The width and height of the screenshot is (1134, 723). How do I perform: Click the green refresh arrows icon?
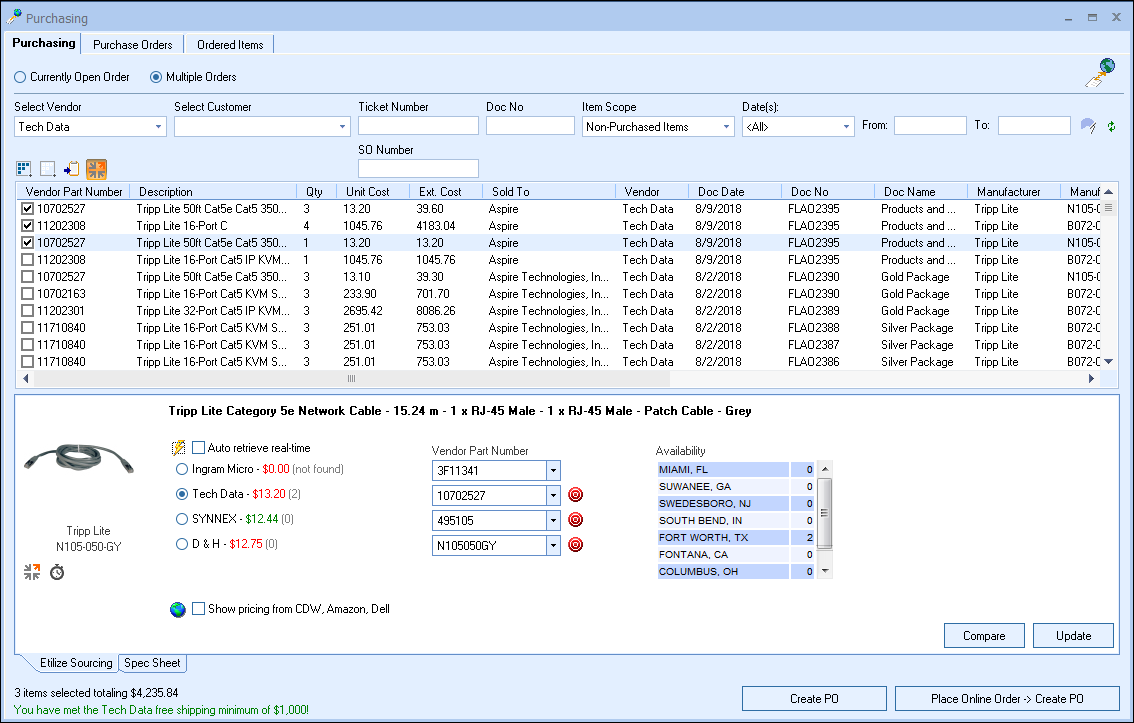pyautogui.click(x=1111, y=127)
